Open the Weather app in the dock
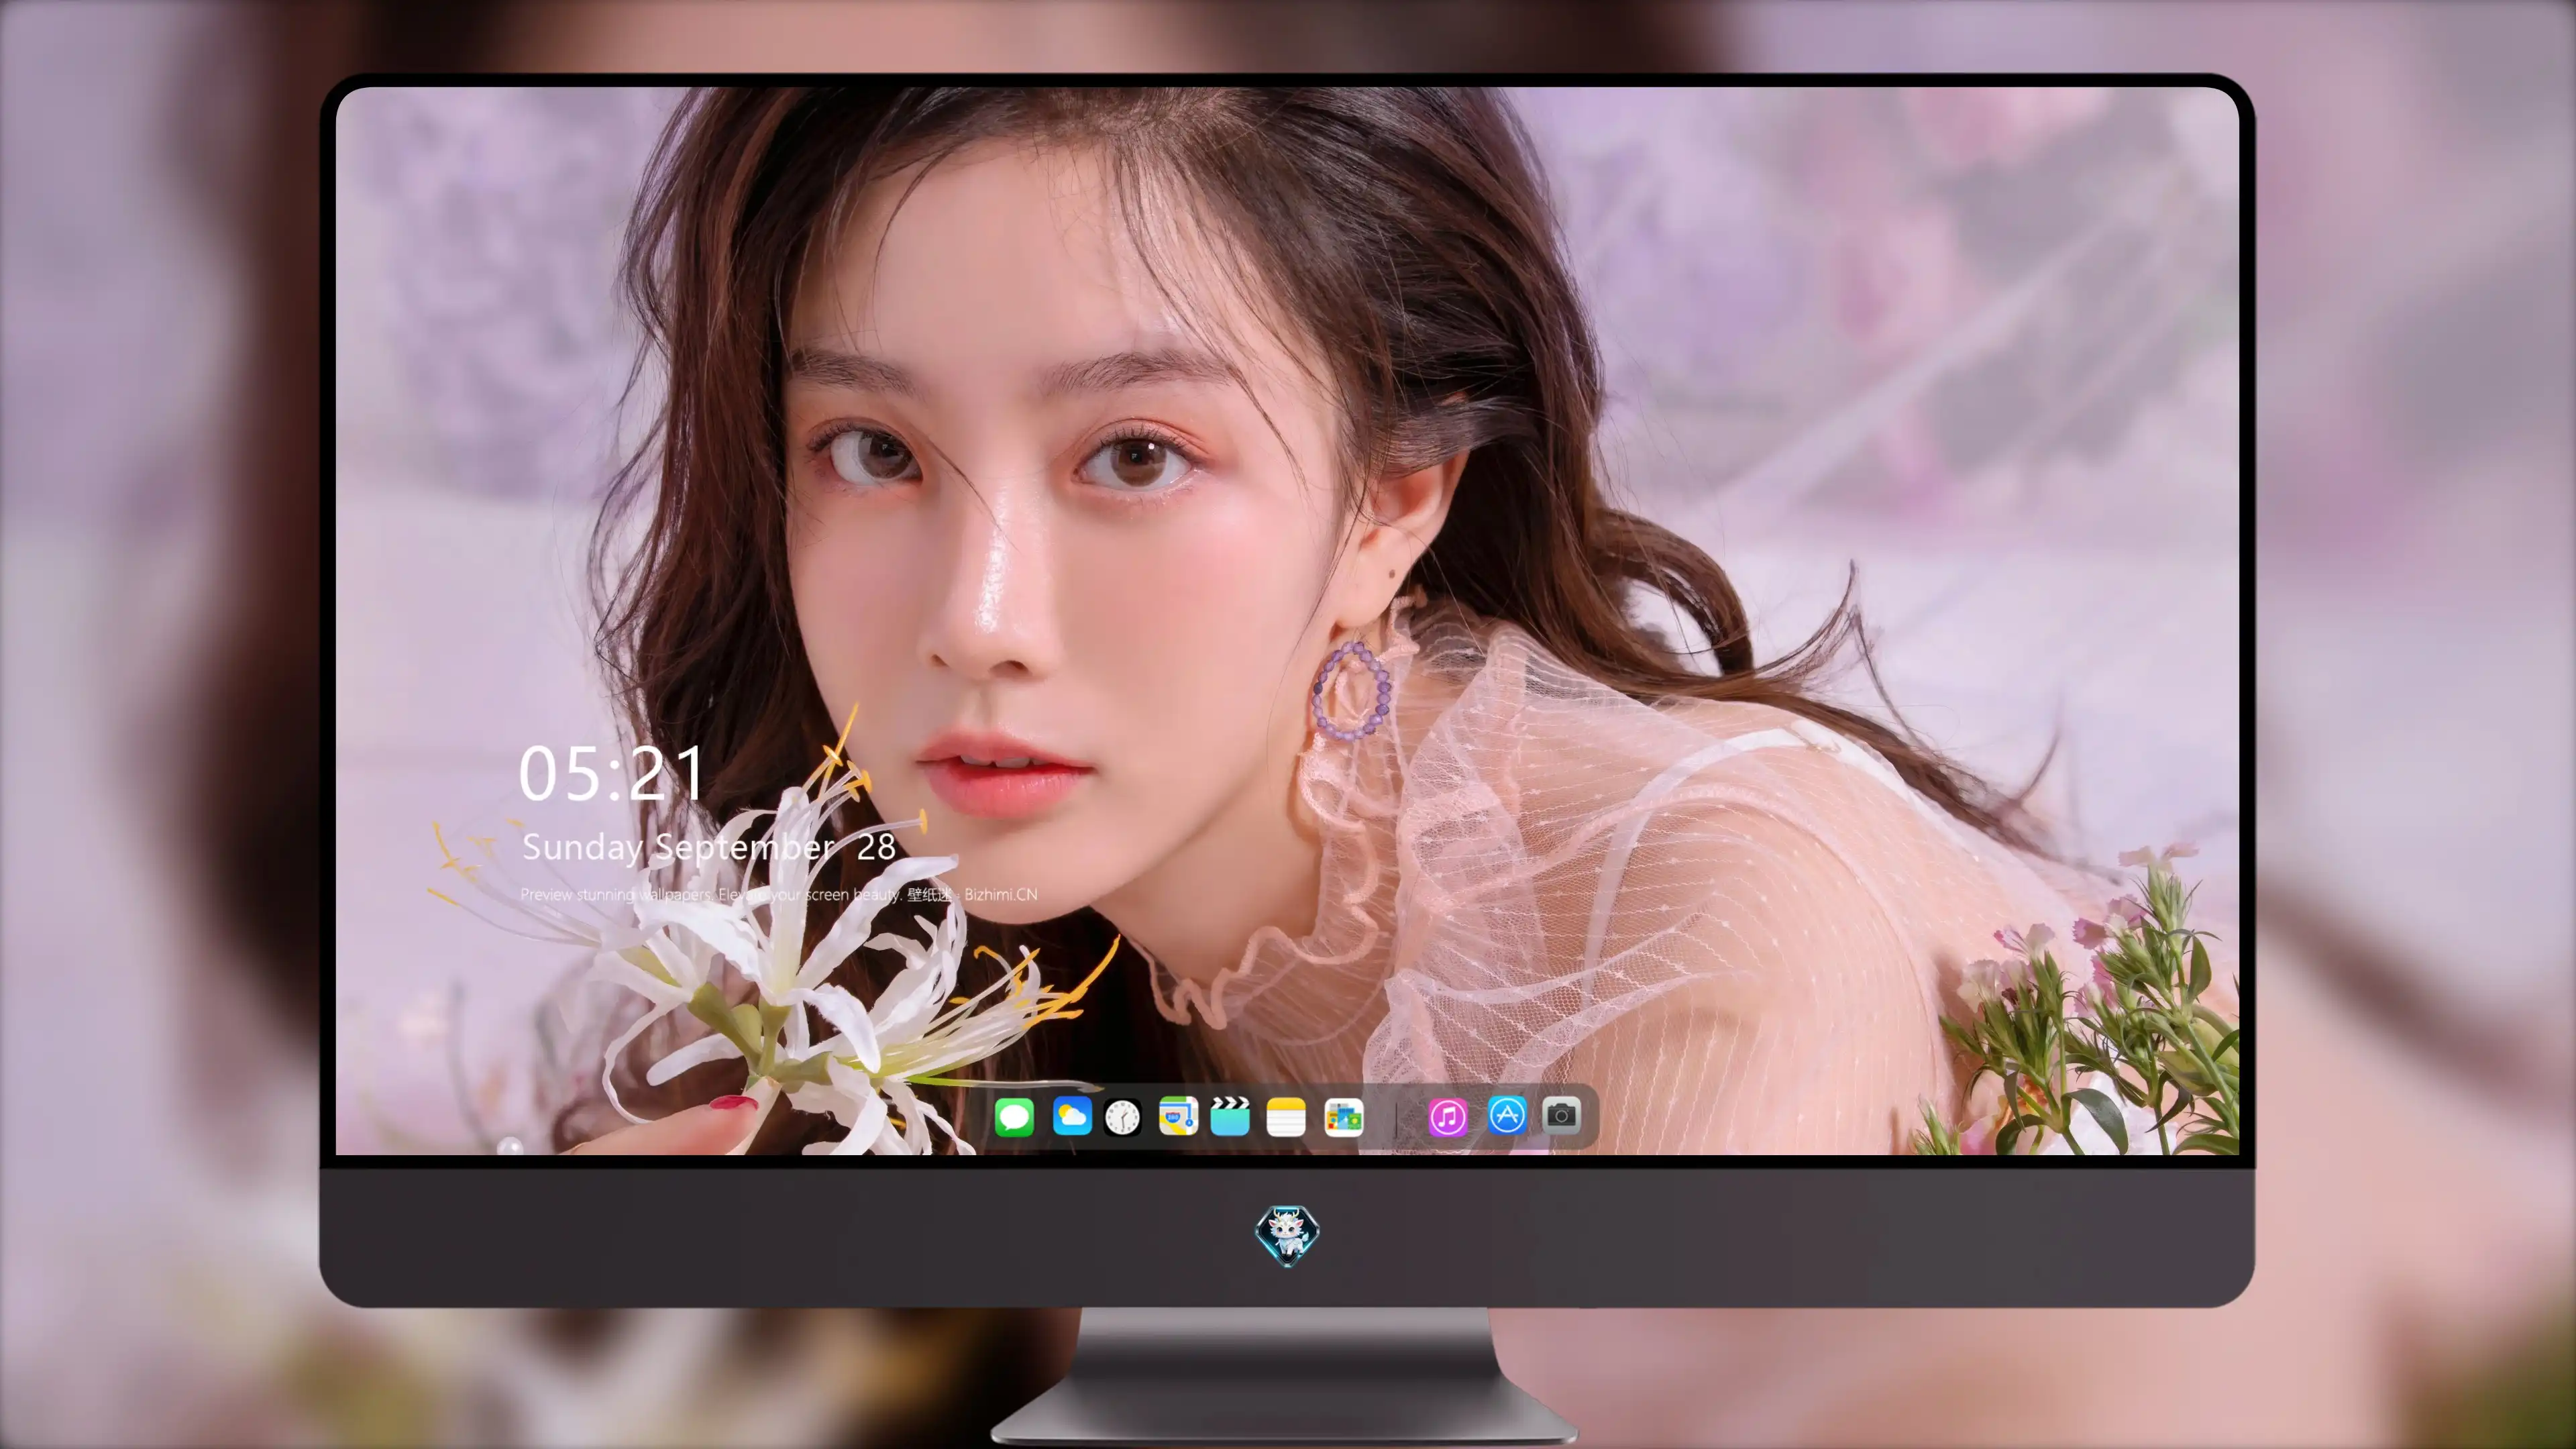 [1071, 1116]
